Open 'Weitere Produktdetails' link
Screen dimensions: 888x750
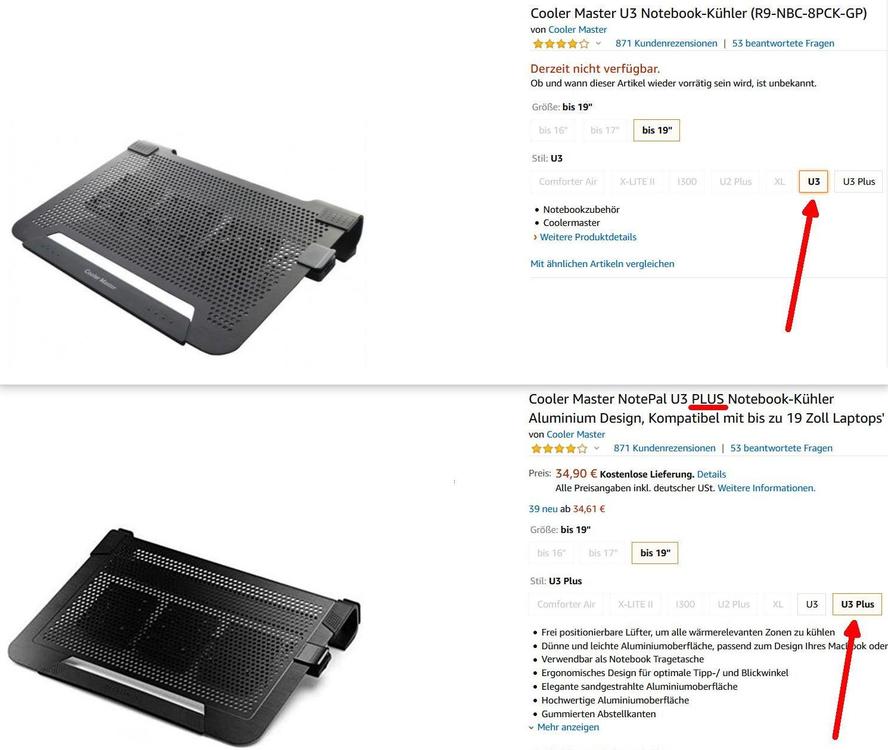(588, 237)
